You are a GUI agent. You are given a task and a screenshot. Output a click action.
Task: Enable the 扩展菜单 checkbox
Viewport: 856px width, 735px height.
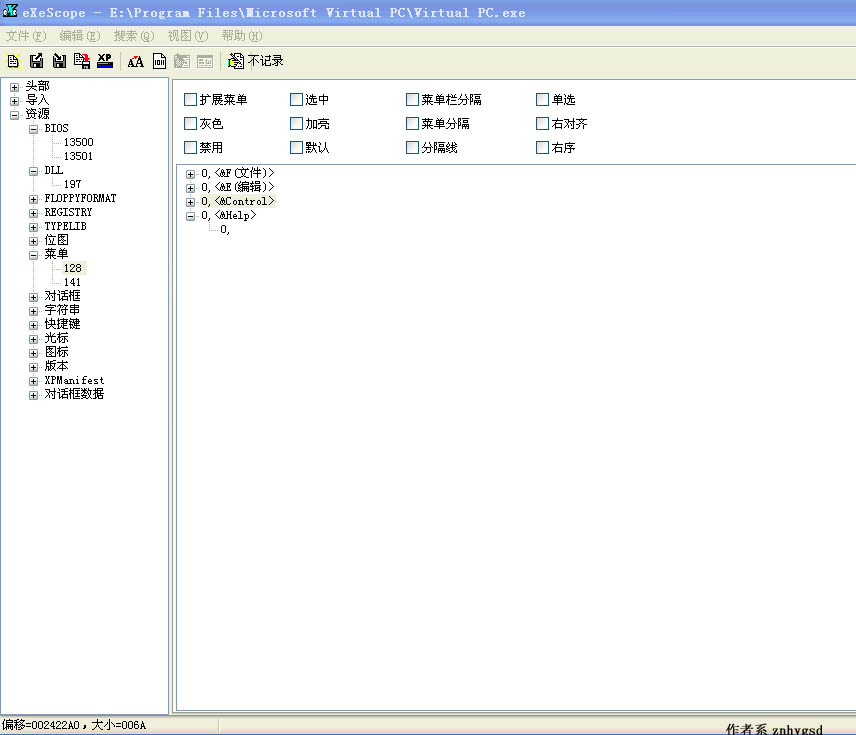pyautogui.click(x=191, y=100)
